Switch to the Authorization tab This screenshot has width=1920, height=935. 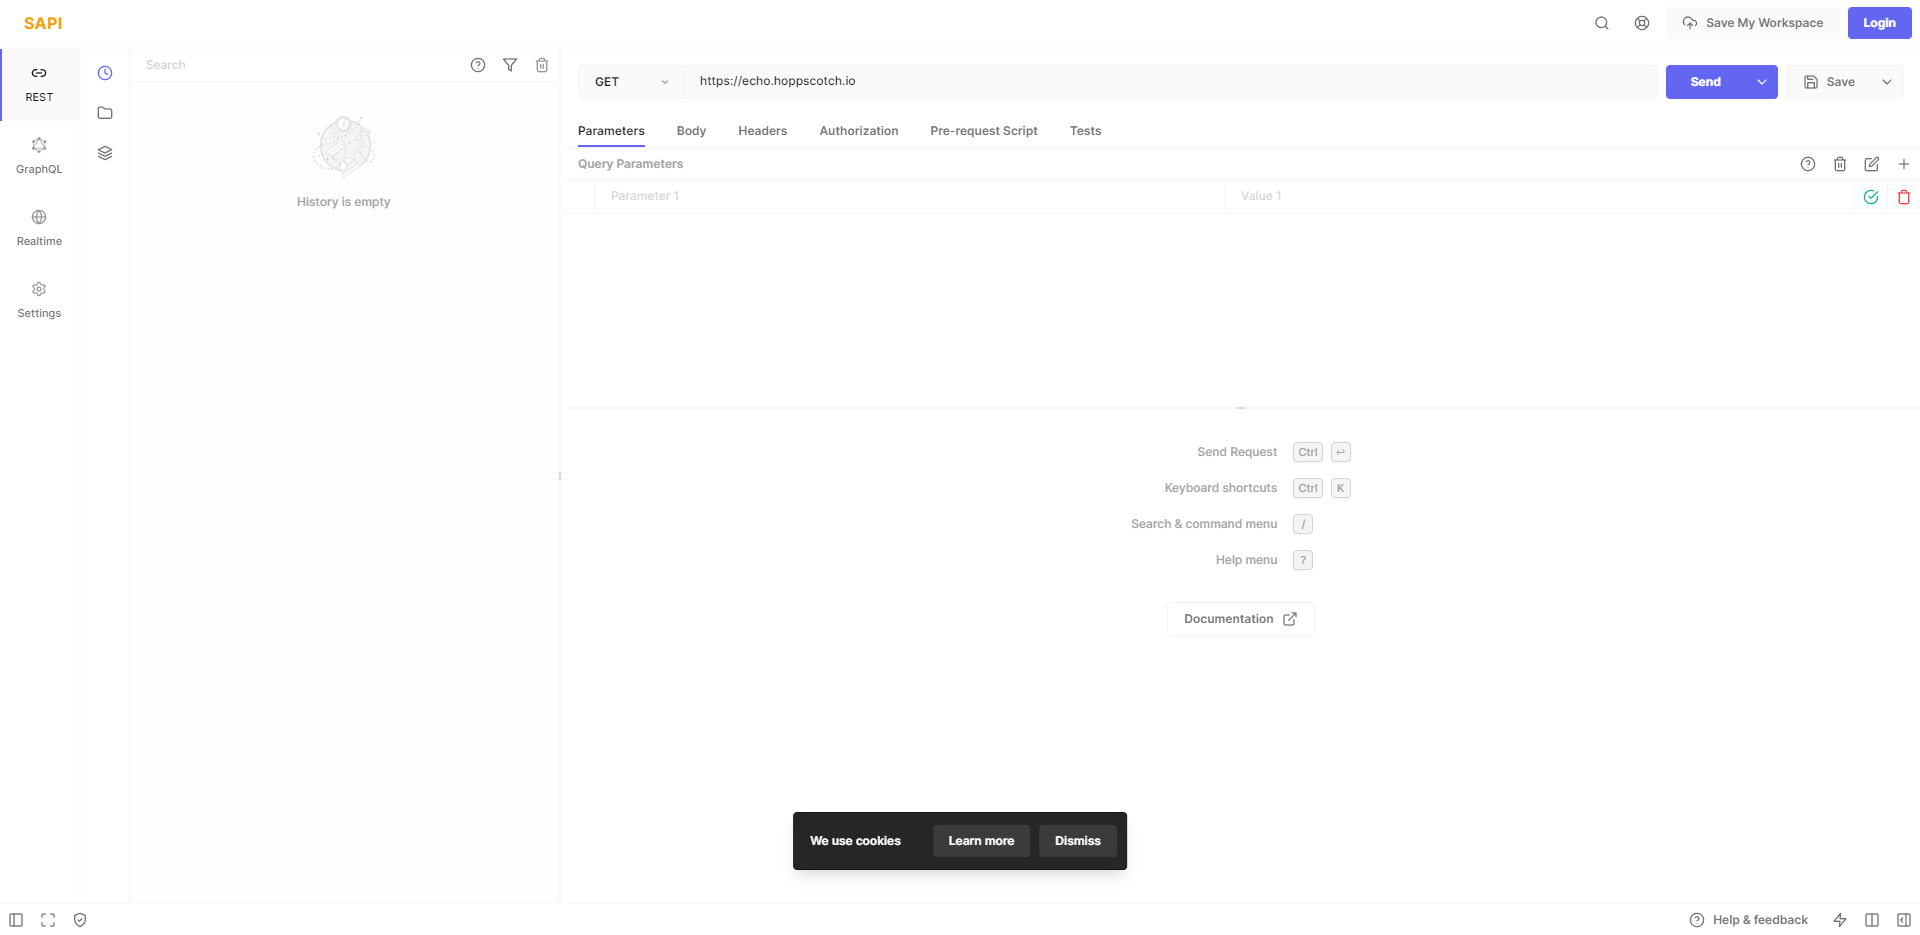point(858,131)
